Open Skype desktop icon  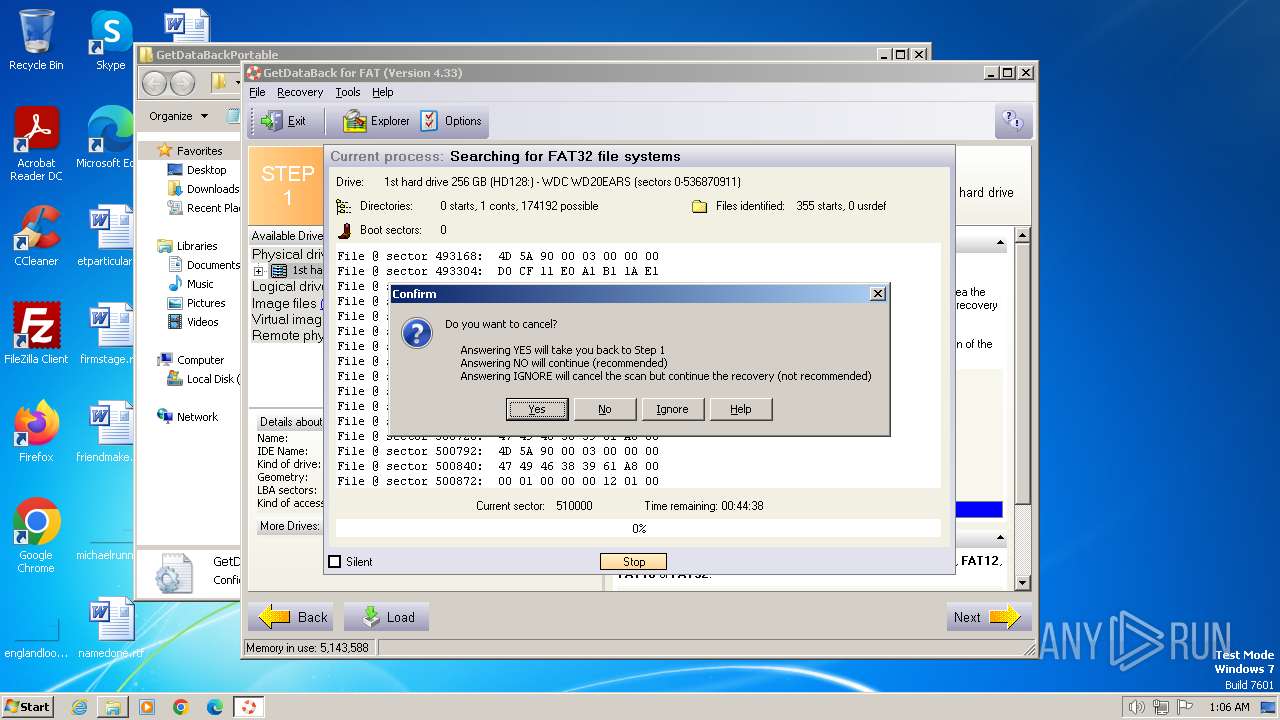point(111,40)
